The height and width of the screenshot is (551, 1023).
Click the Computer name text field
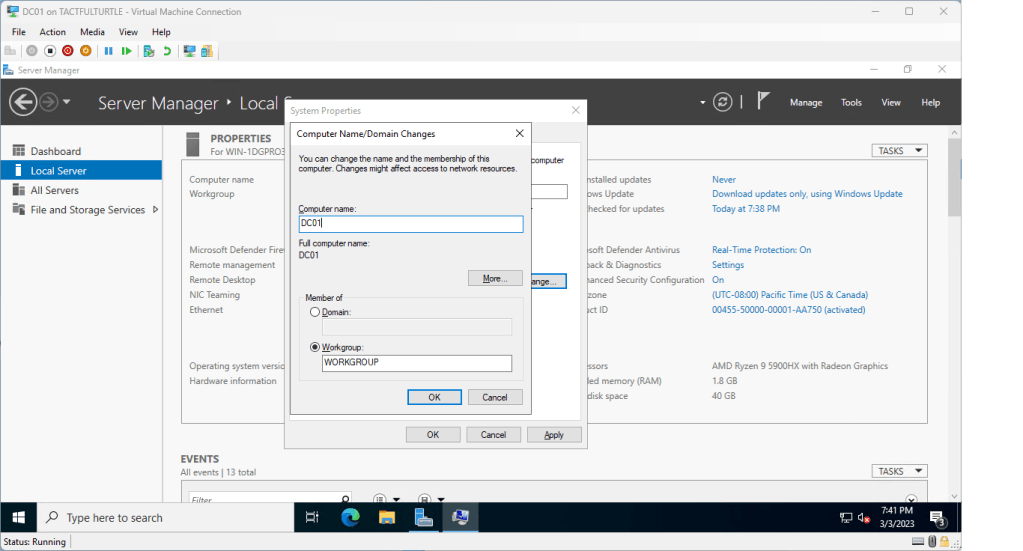click(410, 224)
